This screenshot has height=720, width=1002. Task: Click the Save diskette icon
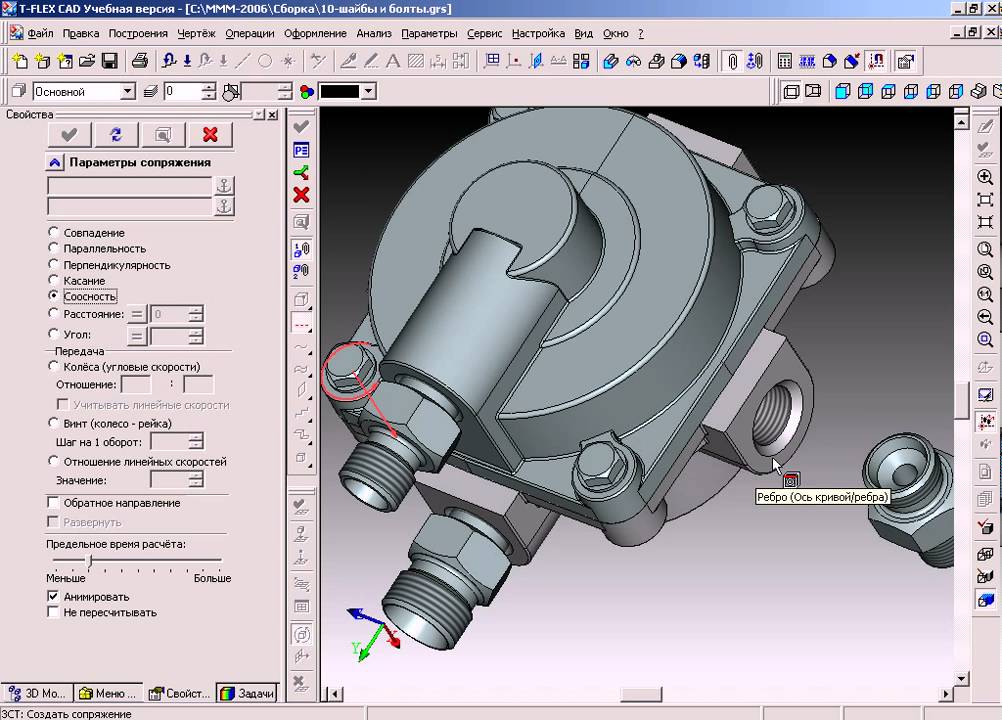109,61
